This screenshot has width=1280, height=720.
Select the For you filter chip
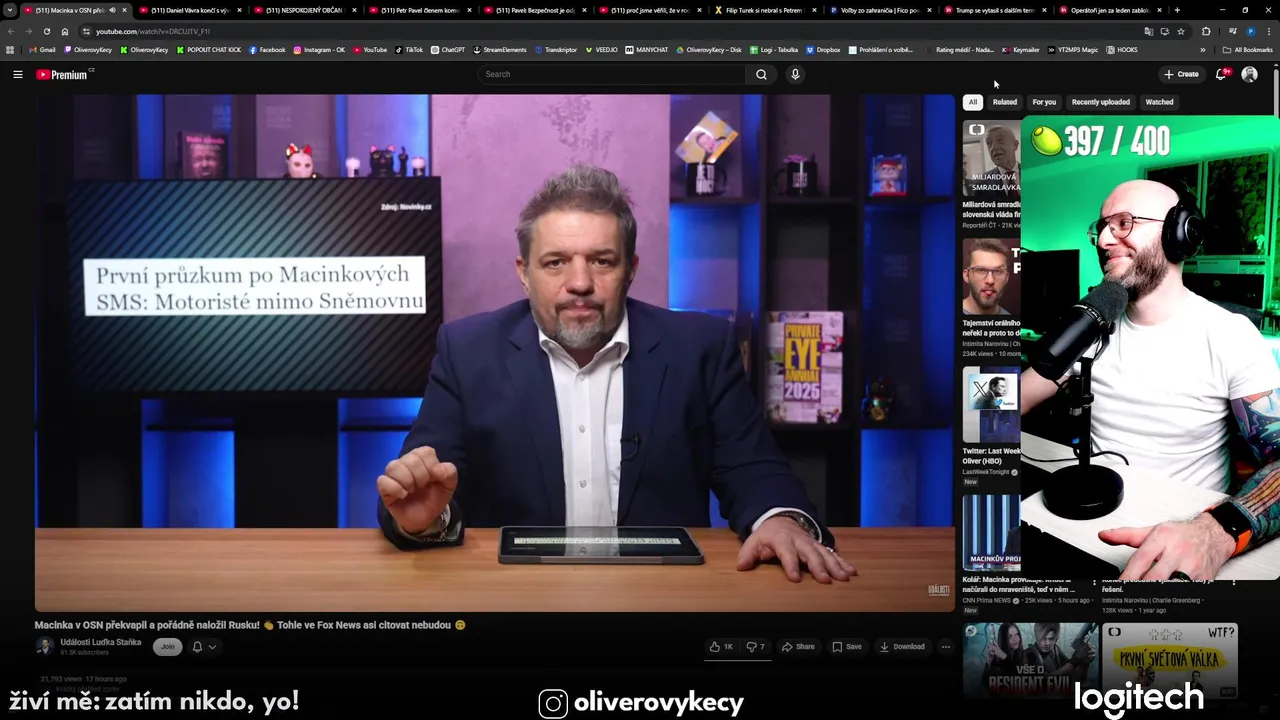coord(1044,102)
